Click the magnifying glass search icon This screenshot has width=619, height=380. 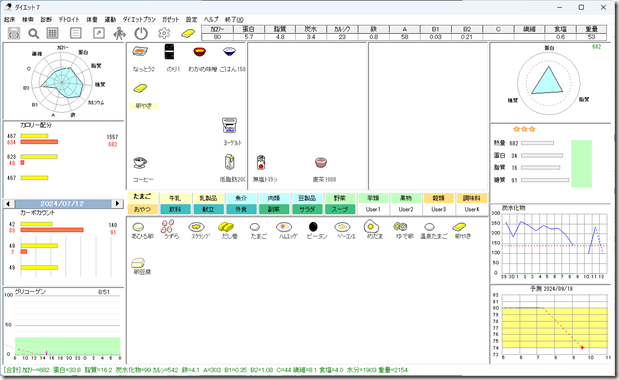click(x=34, y=34)
